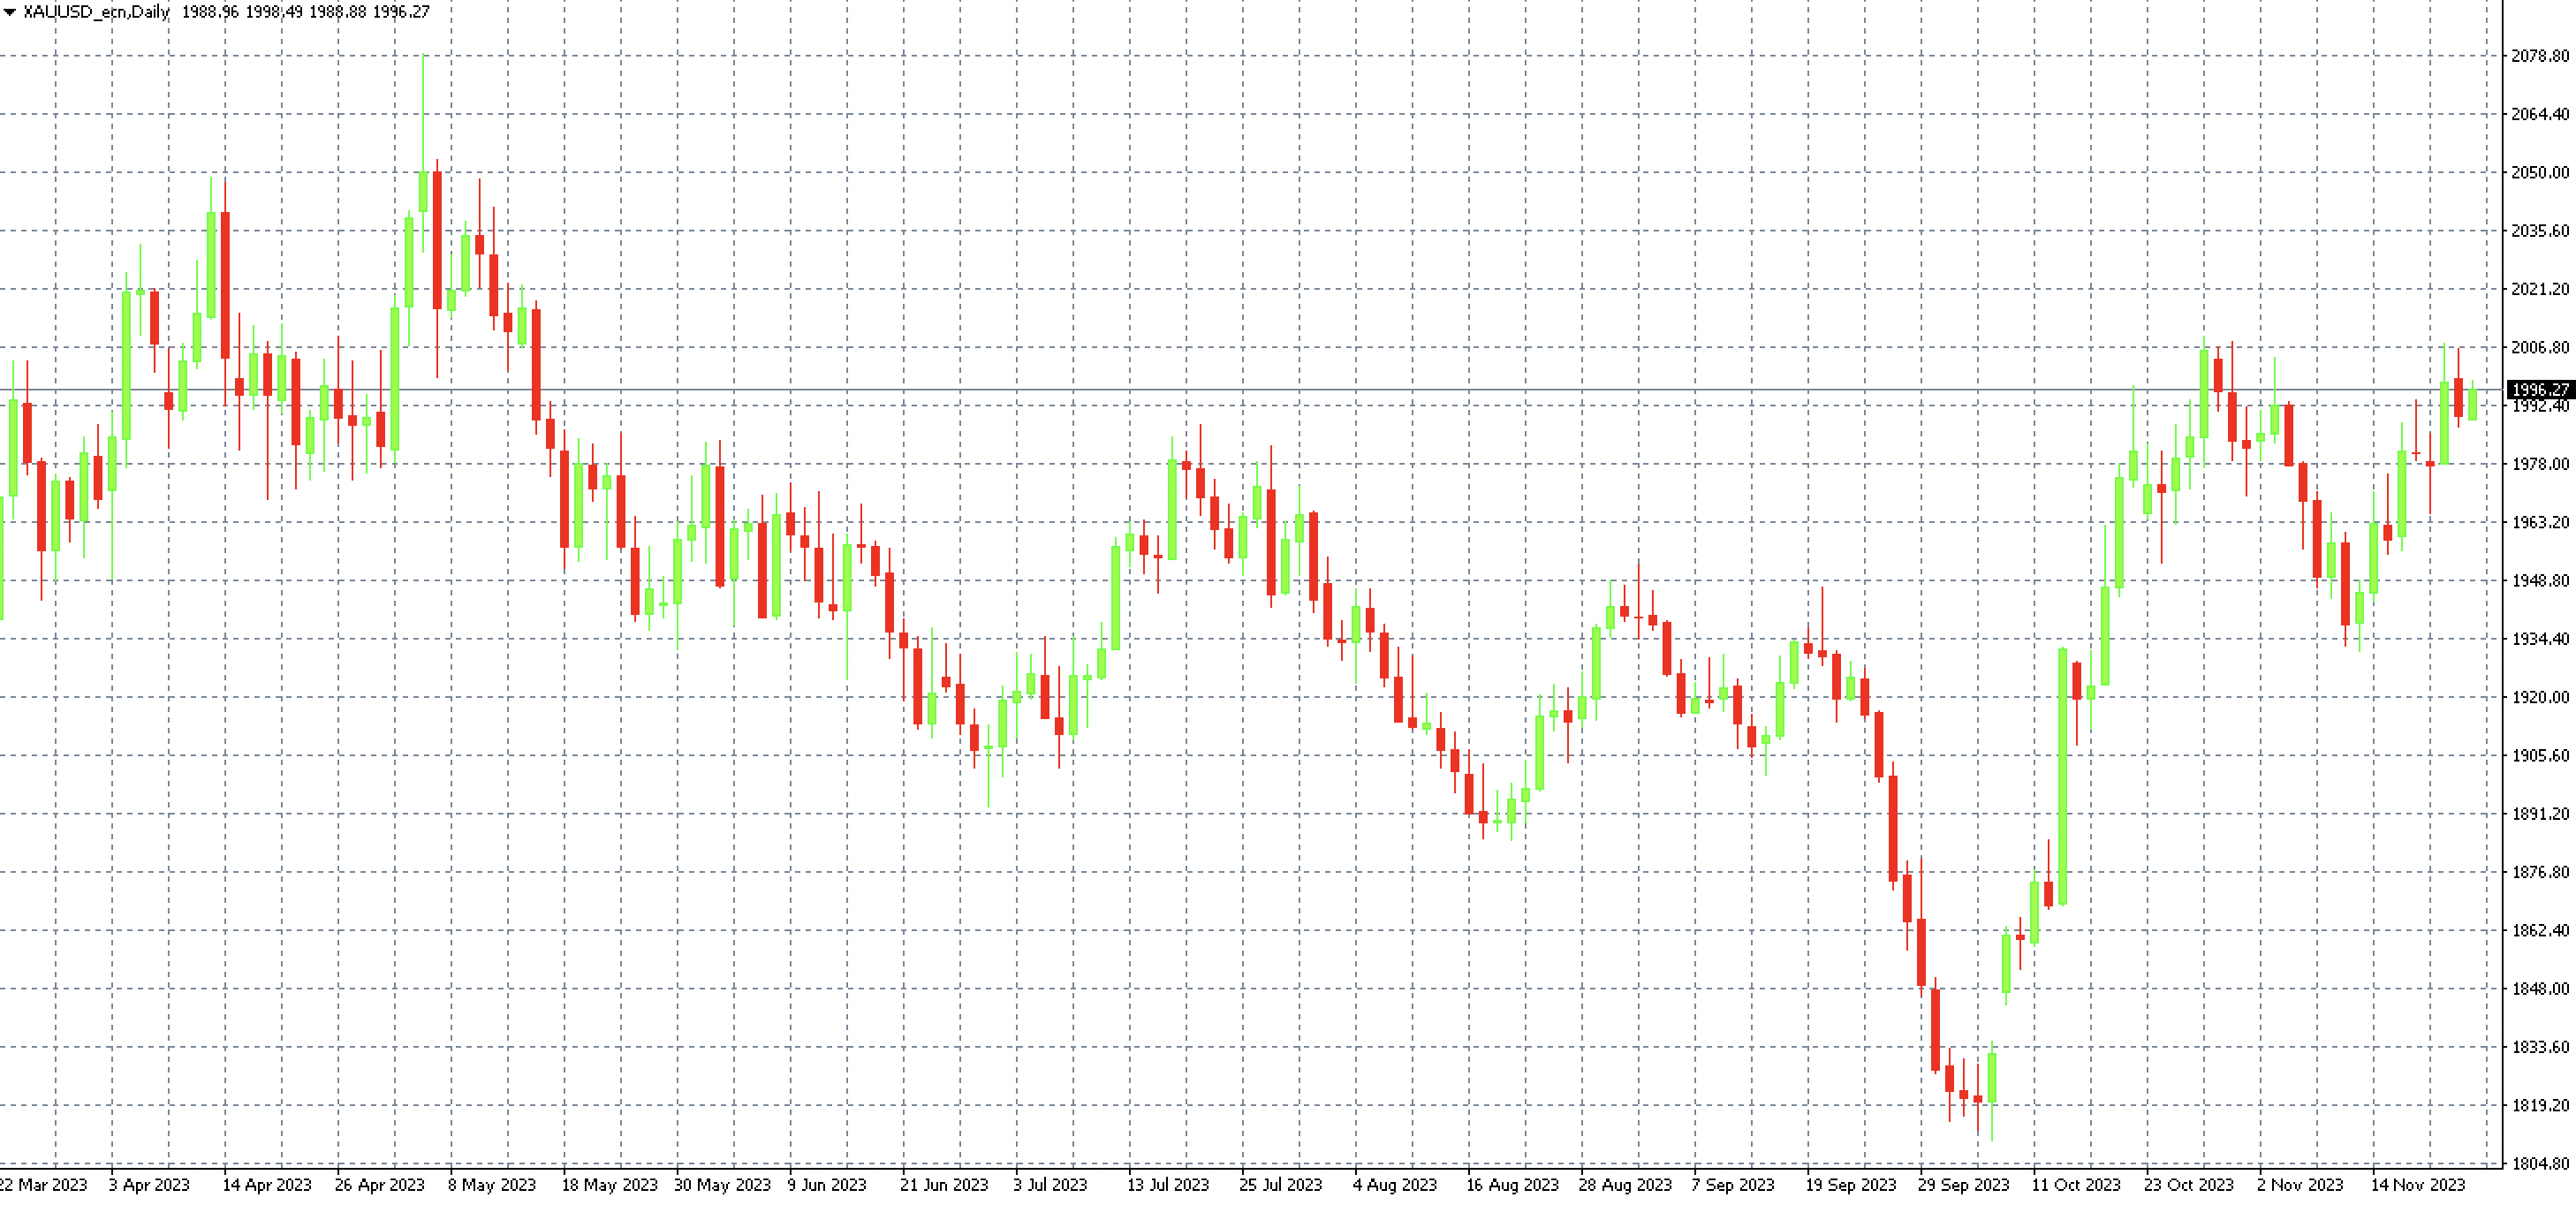The image size is (2576, 1205).
Task: Click the 2021.20 price axis label
Action: tap(2540, 289)
